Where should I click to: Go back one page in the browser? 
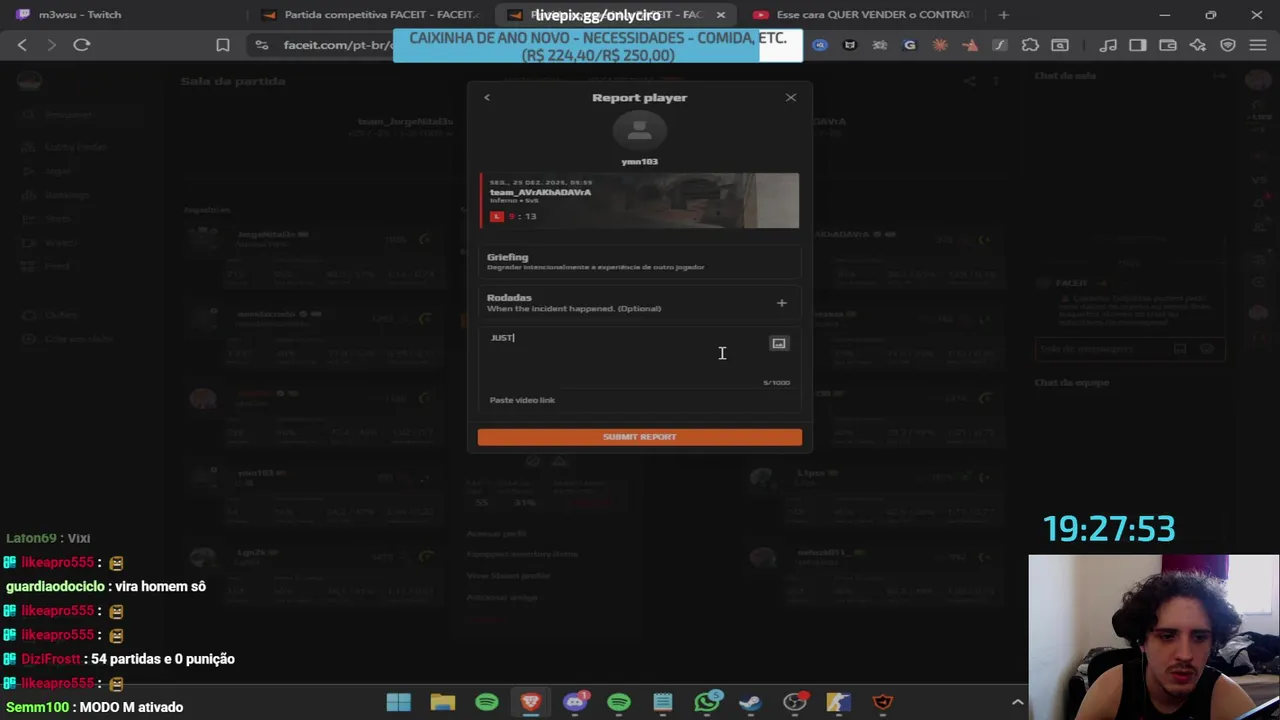[x=22, y=45]
